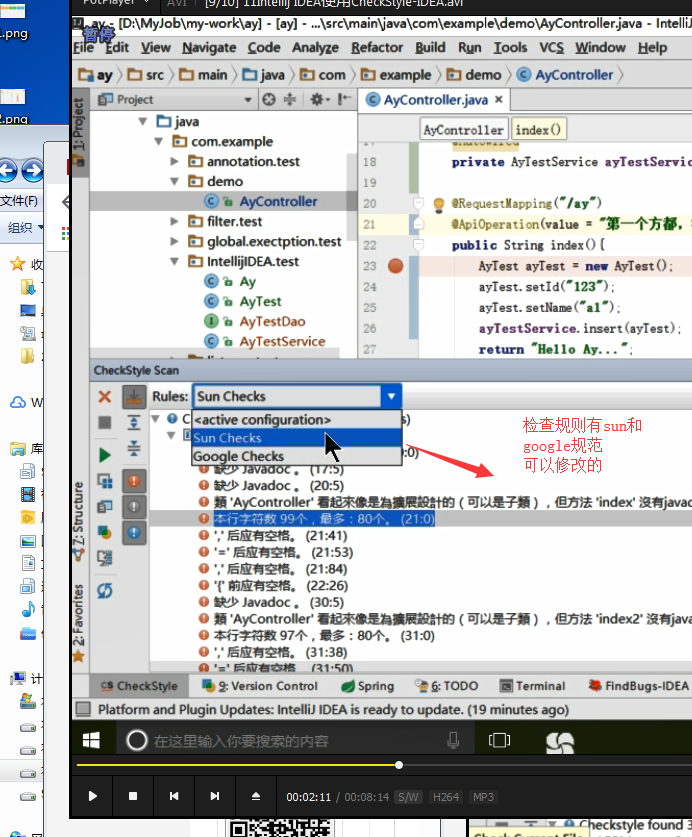Open the Z: Structure side tab
692x837 pixels.
[79, 520]
